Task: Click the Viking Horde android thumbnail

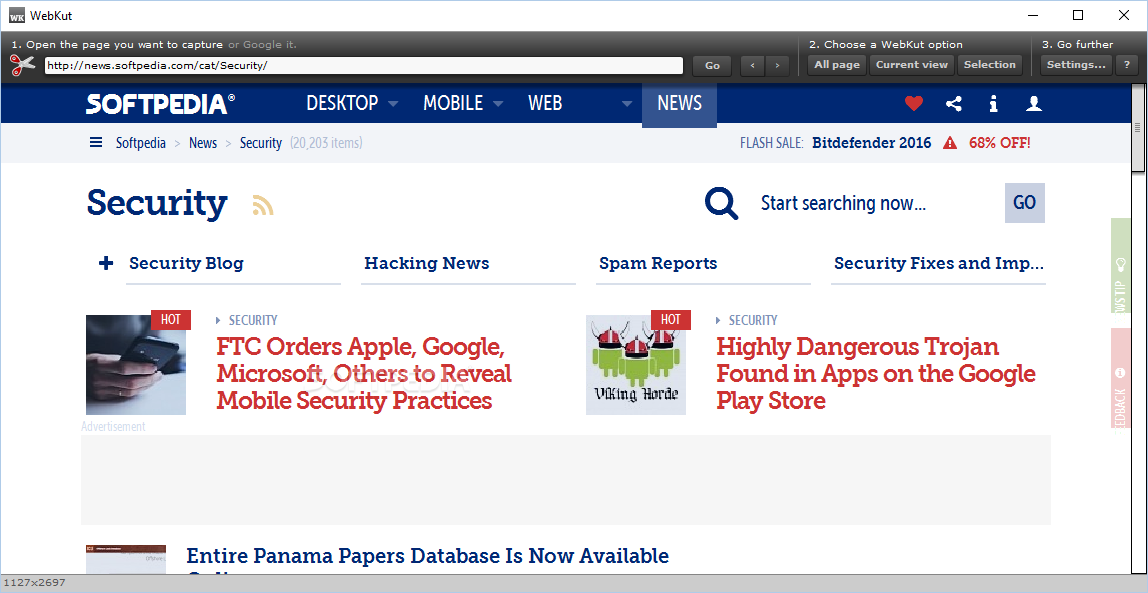Action: tap(636, 365)
